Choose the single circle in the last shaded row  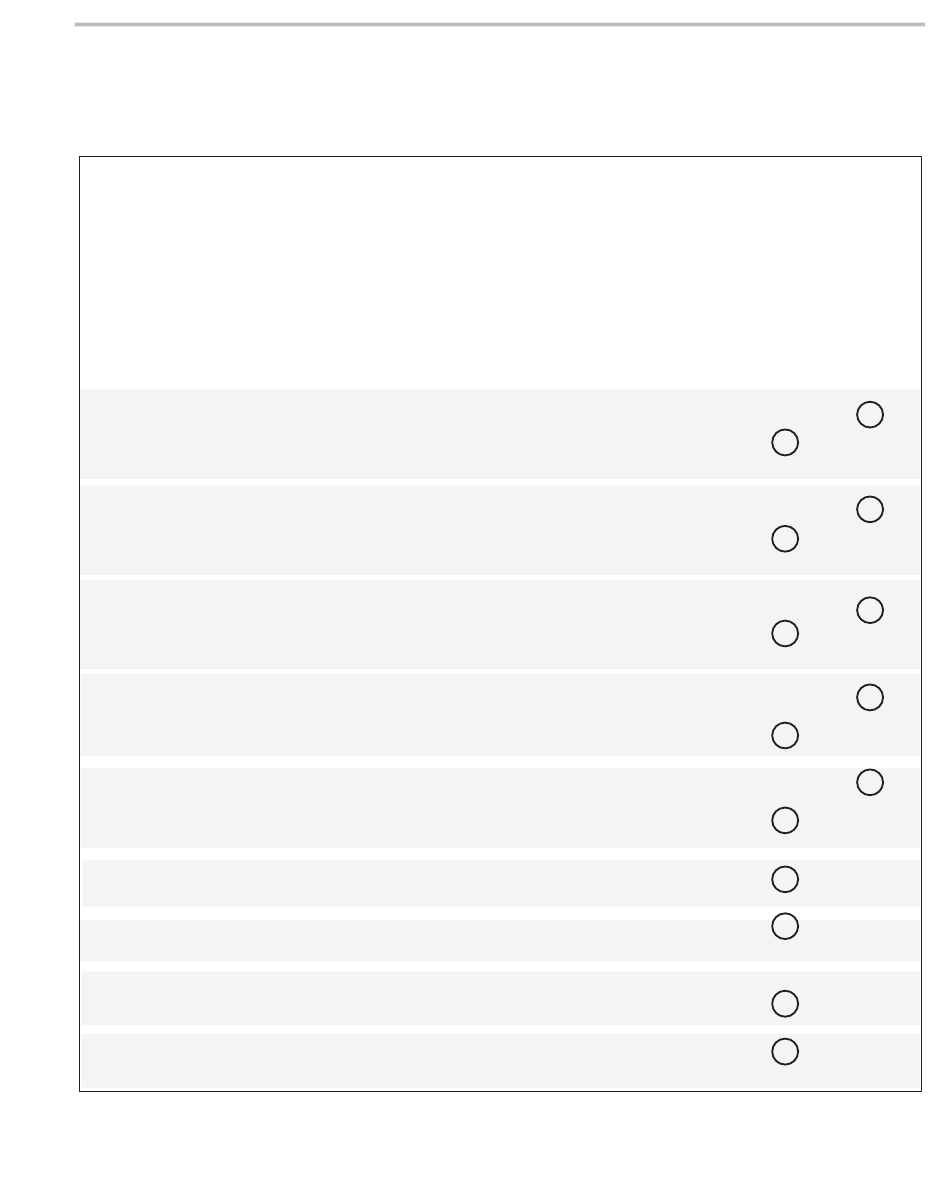pos(785,1051)
